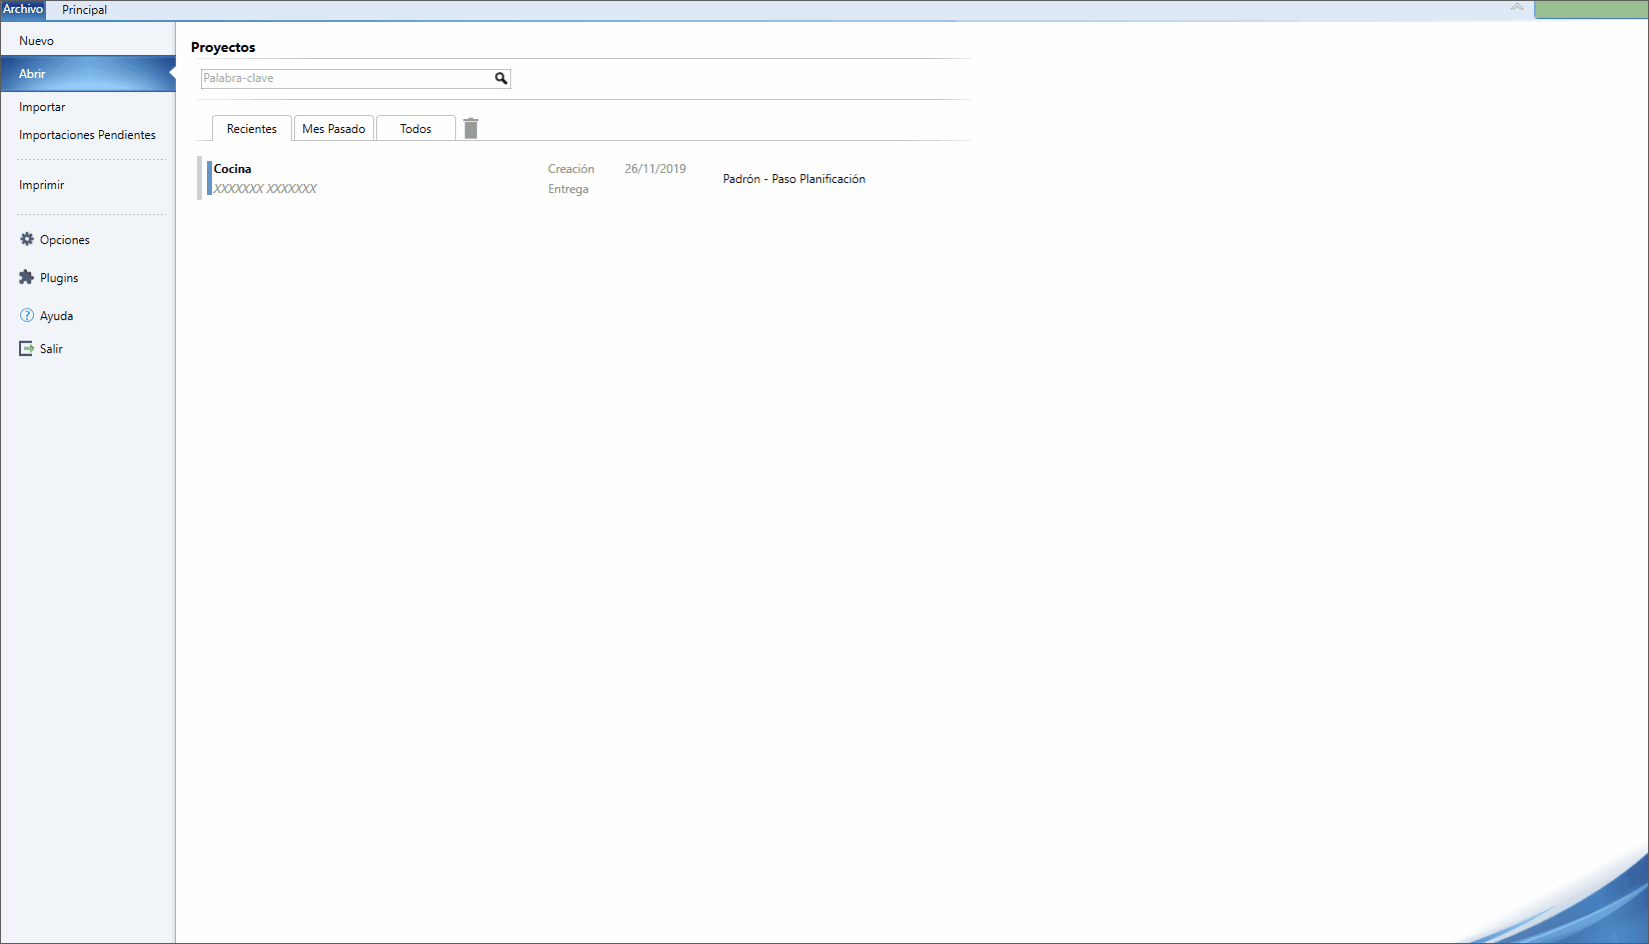Screen dimensions: 1649x944
Task: Collapse ribbon with top-right chevron
Action: click(1517, 7)
